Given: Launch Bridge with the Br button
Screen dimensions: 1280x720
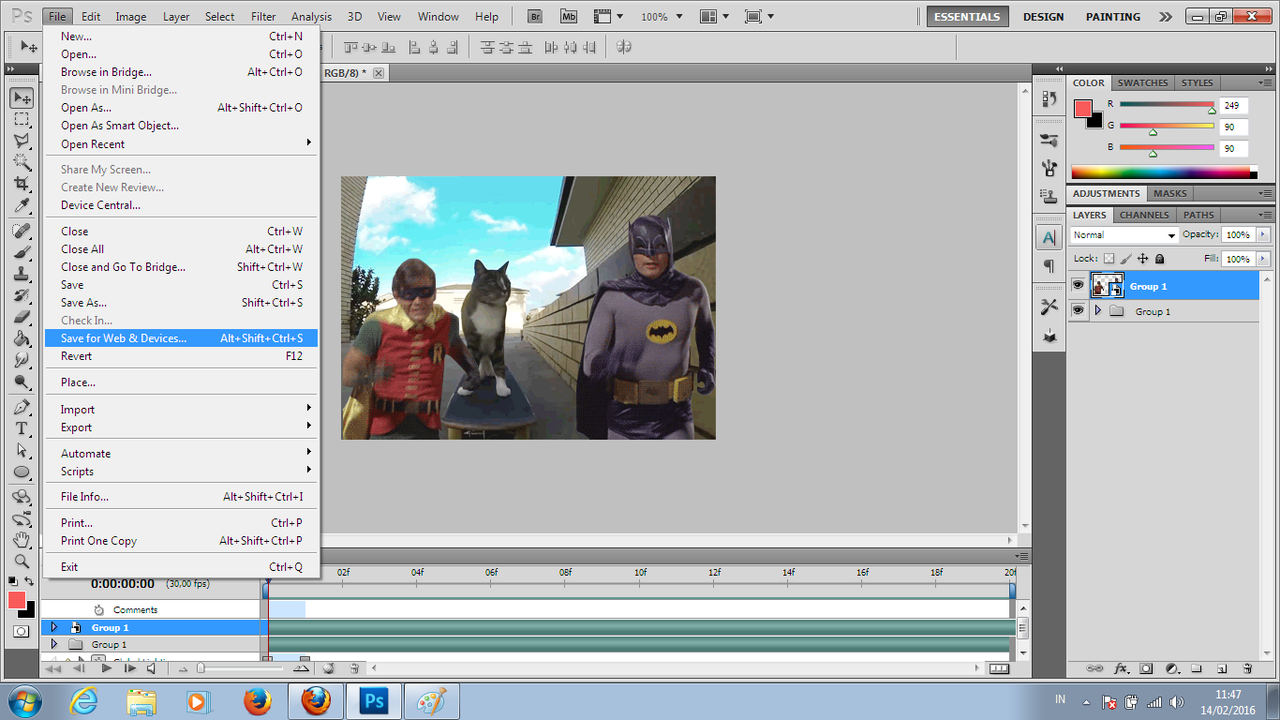Looking at the screenshot, I should [x=535, y=17].
